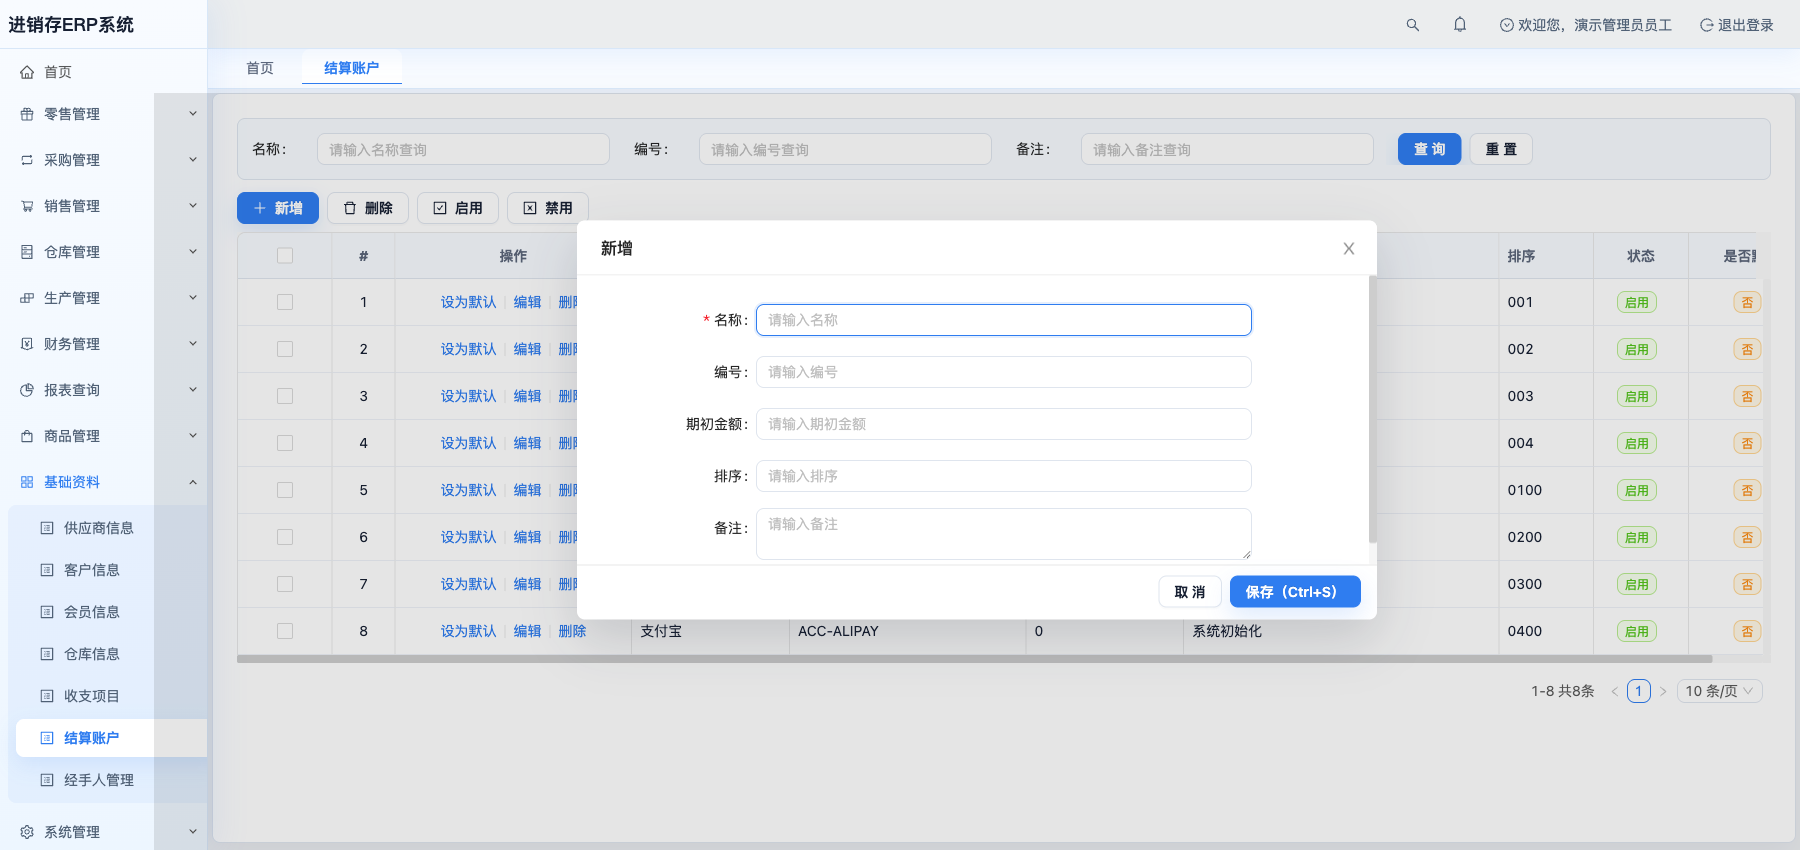Click the home icon beside 首页 in sidebar
The image size is (1800, 850).
pos(27,72)
